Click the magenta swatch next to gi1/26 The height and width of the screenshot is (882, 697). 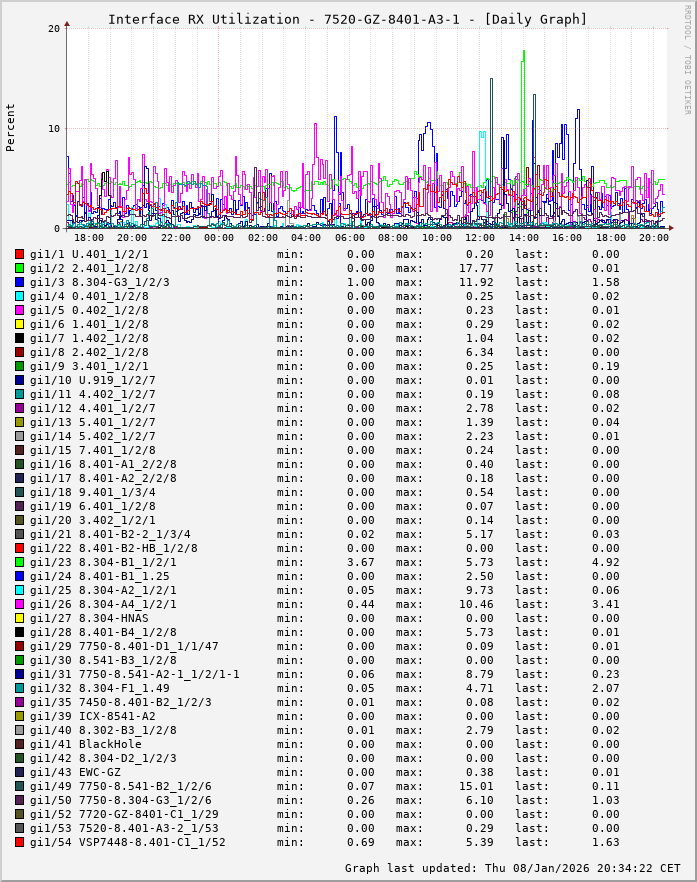coord(19,604)
